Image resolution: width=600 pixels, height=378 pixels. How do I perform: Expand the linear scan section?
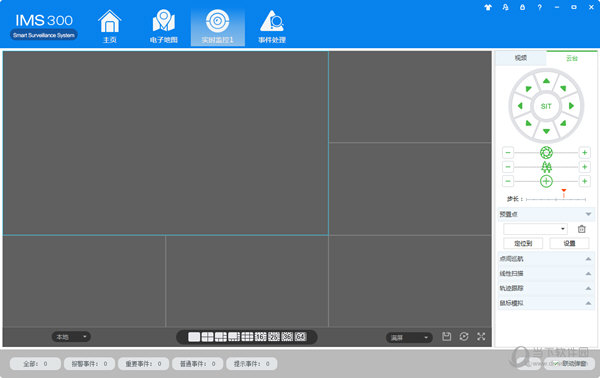[x=546, y=274]
